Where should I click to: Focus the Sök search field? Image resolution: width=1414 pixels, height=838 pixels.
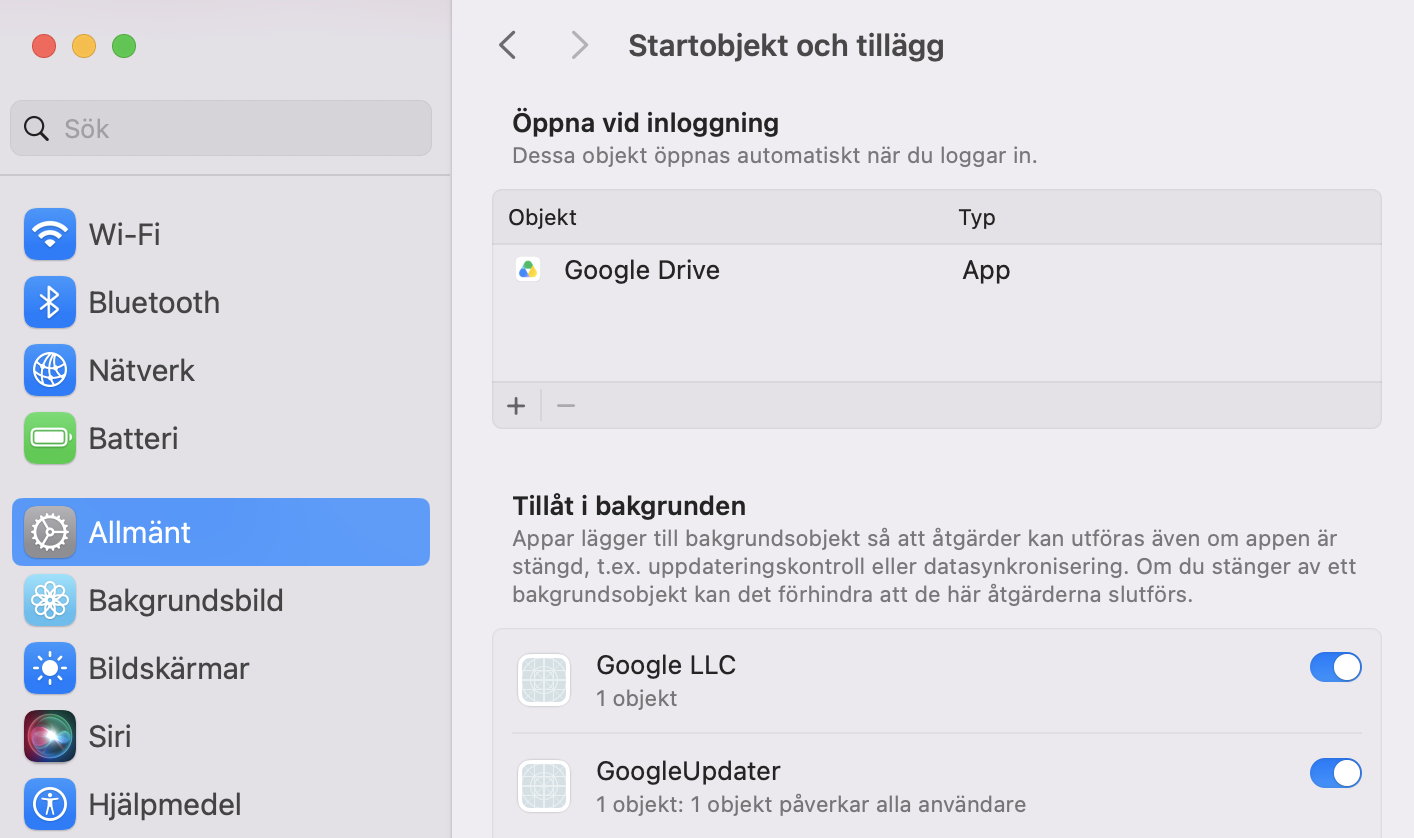pos(221,128)
